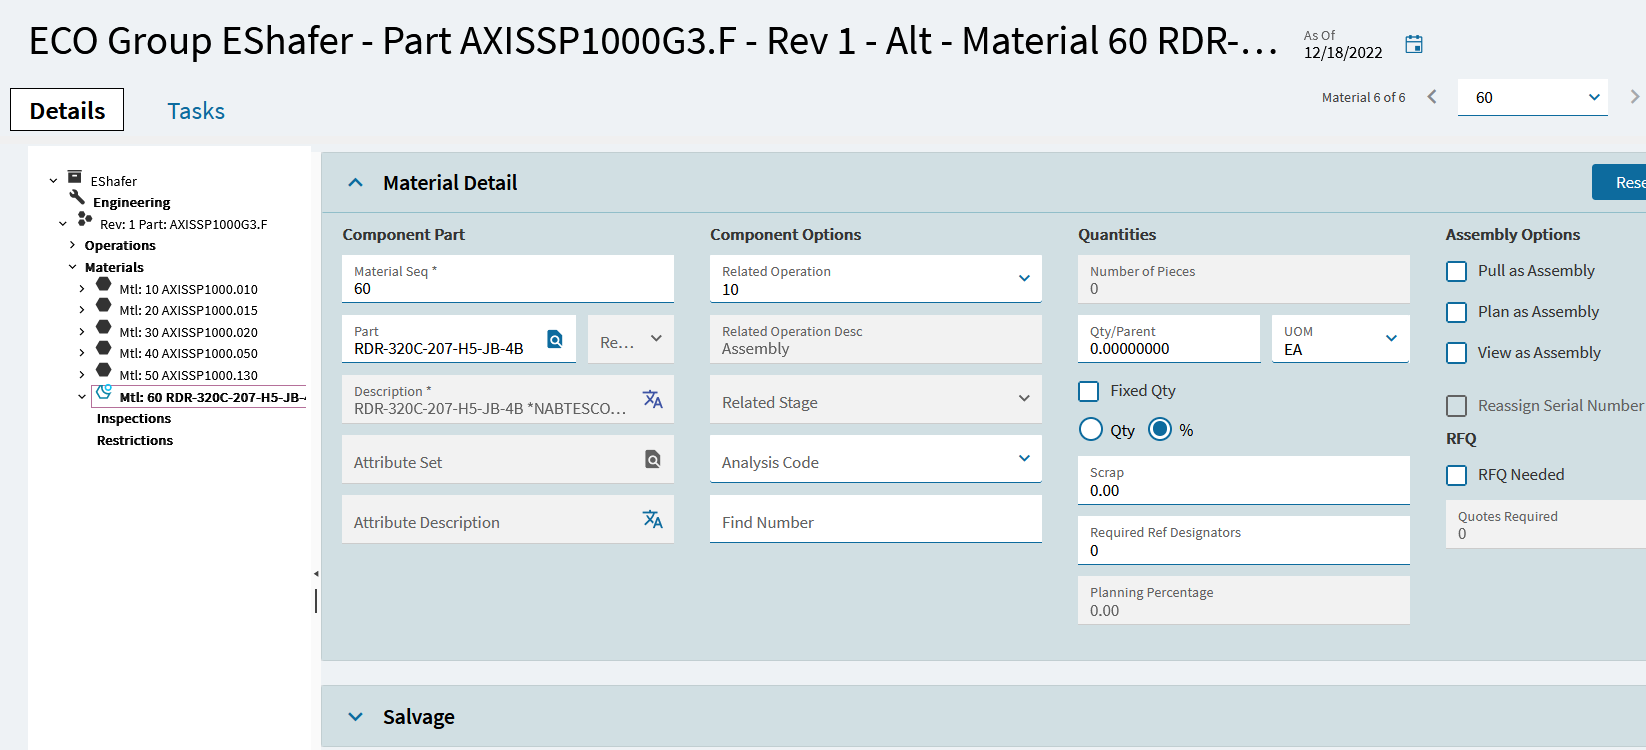Screen dimensions: 1646x750
Task: Open the As Of calendar date picker
Action: [1413, 44]
